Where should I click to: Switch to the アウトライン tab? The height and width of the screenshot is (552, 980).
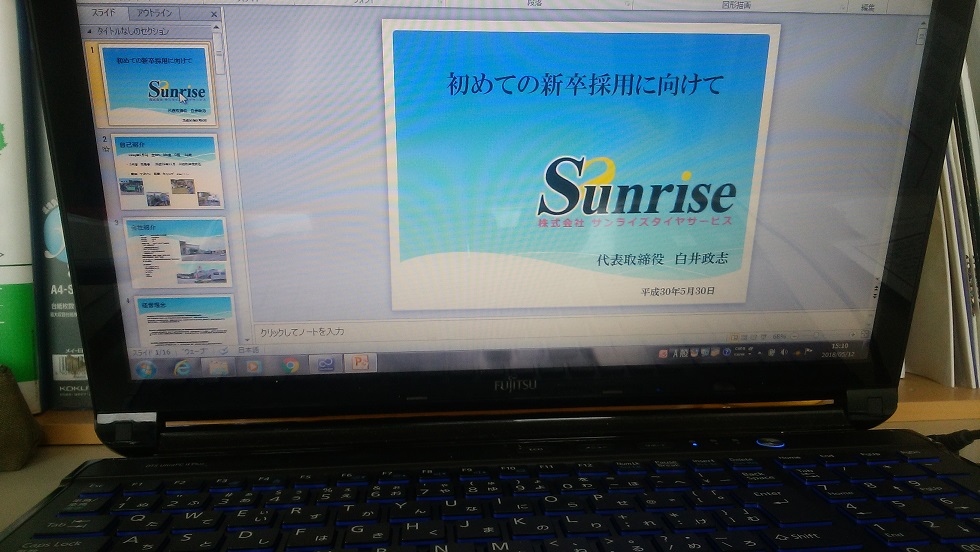[153, 13]
